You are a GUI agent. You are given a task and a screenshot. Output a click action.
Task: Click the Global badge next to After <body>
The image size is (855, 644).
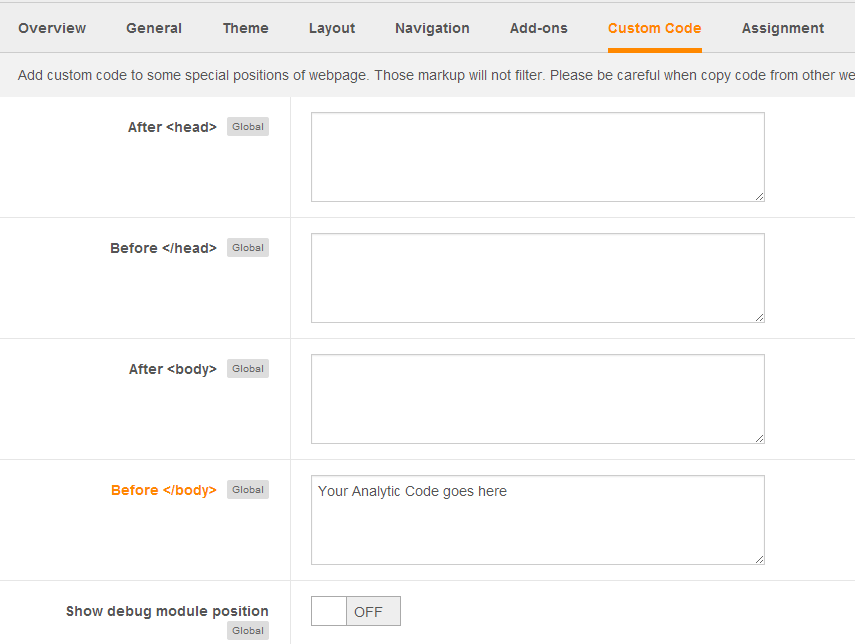pos(248,369)
